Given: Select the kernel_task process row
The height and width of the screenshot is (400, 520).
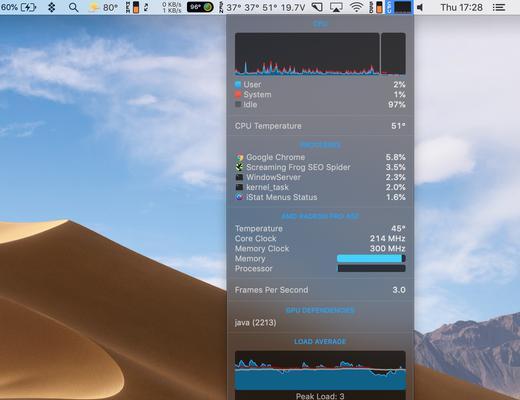Looking at the screenshot, I should 320,187.
